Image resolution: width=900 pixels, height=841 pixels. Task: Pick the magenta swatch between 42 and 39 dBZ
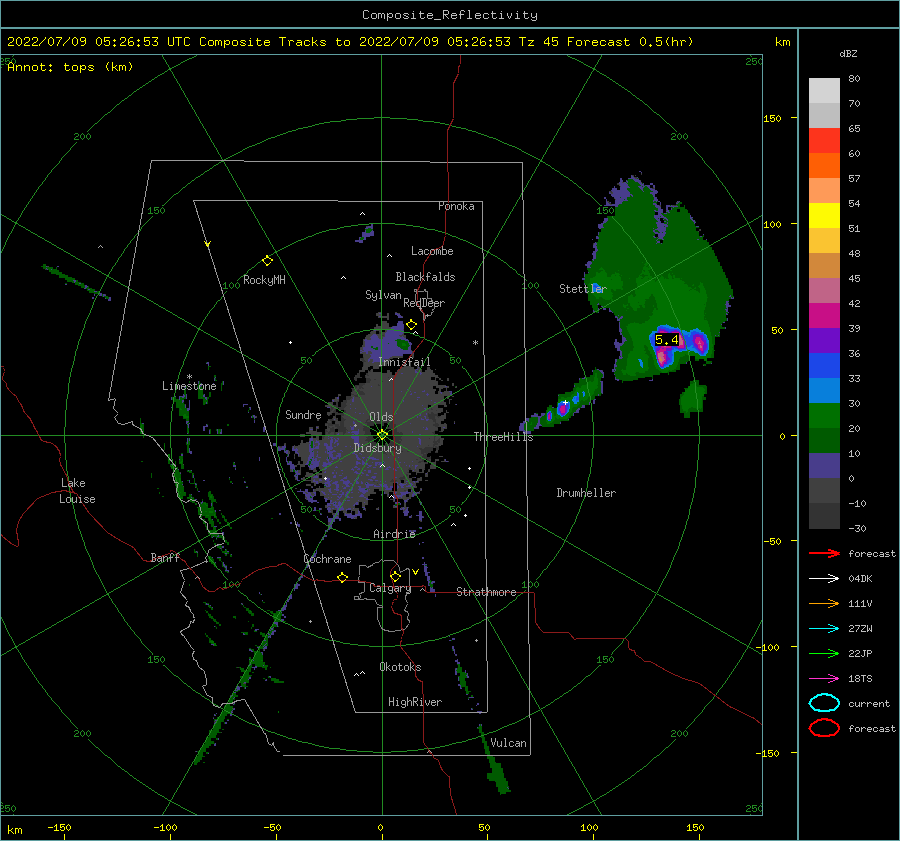[x=824, y=316]
